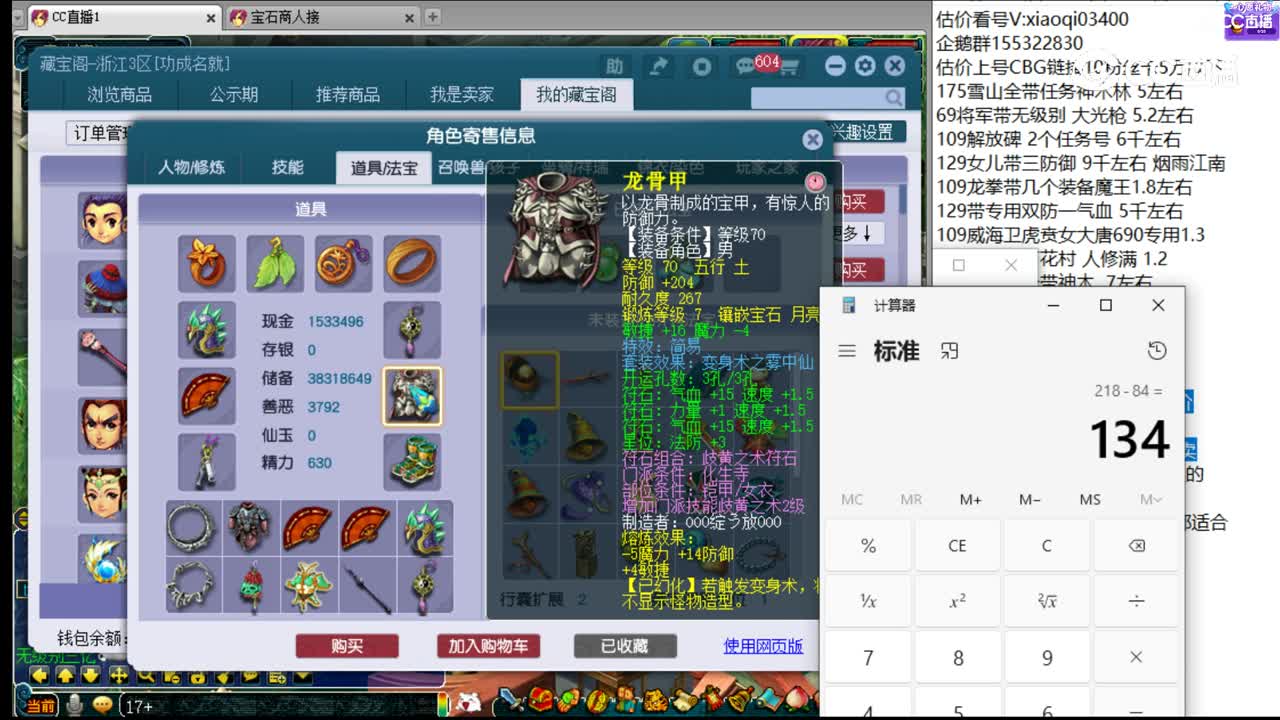
Task: Open calculator history clock icon
Action: click(1157, 351)
